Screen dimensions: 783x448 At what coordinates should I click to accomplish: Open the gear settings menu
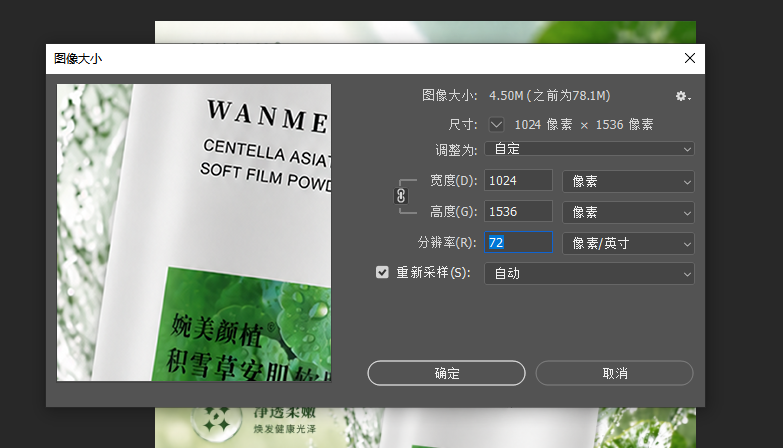pos(683,96)
